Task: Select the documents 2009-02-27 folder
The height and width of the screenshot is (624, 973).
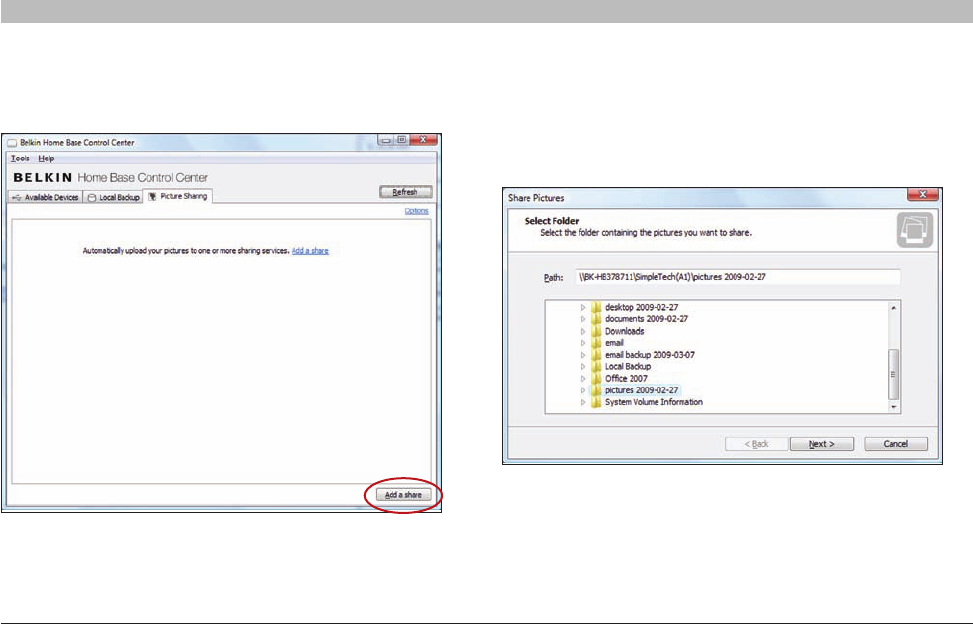Action: click(646, 319)
